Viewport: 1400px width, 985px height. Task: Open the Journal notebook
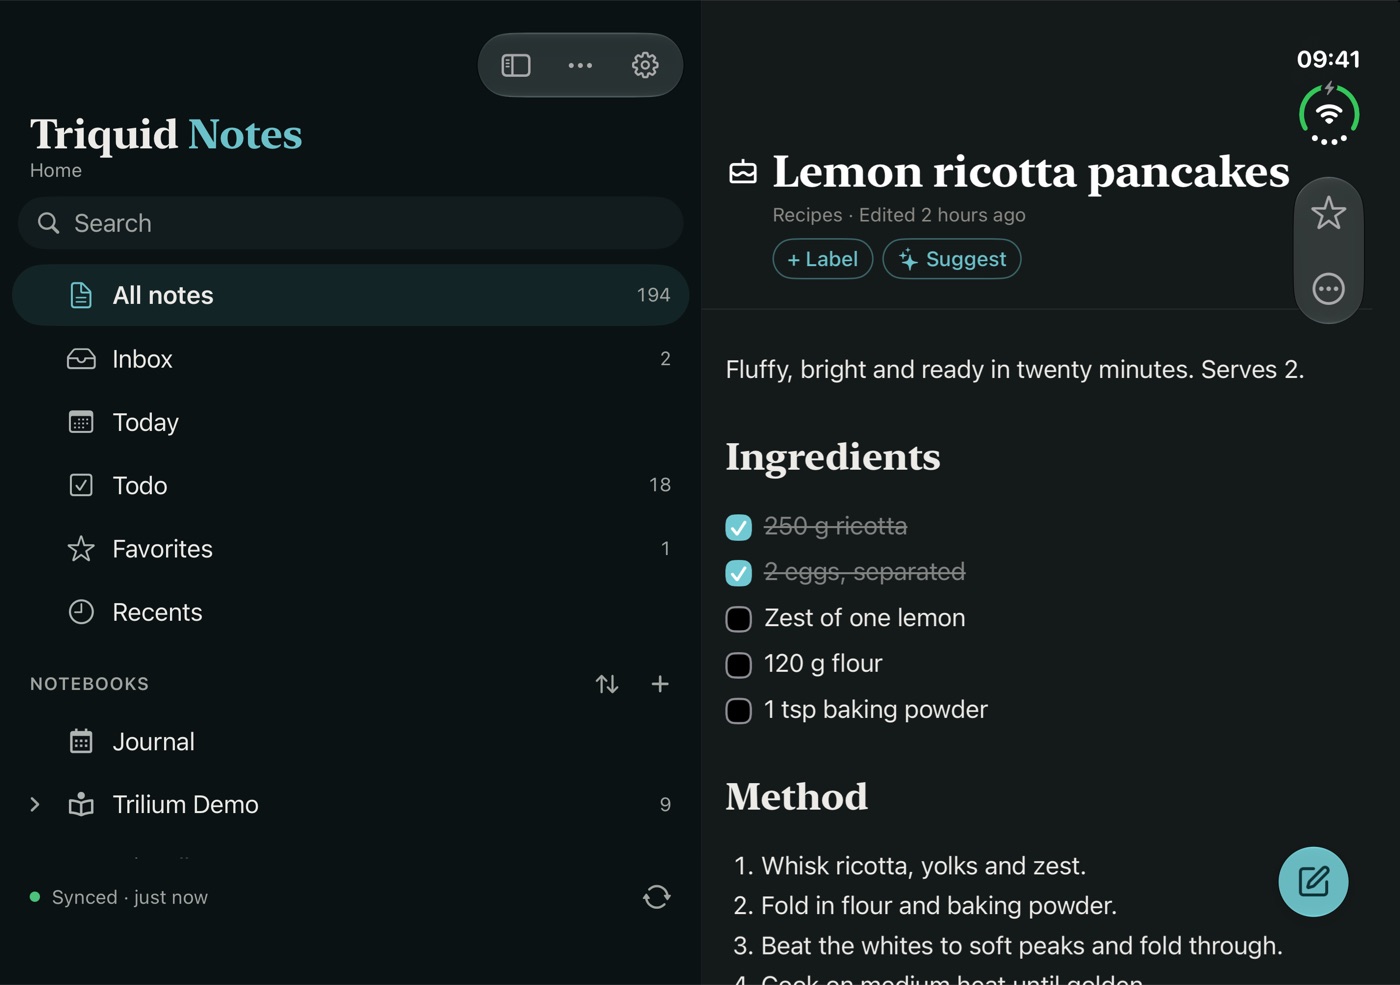click(x=350, y=741)
